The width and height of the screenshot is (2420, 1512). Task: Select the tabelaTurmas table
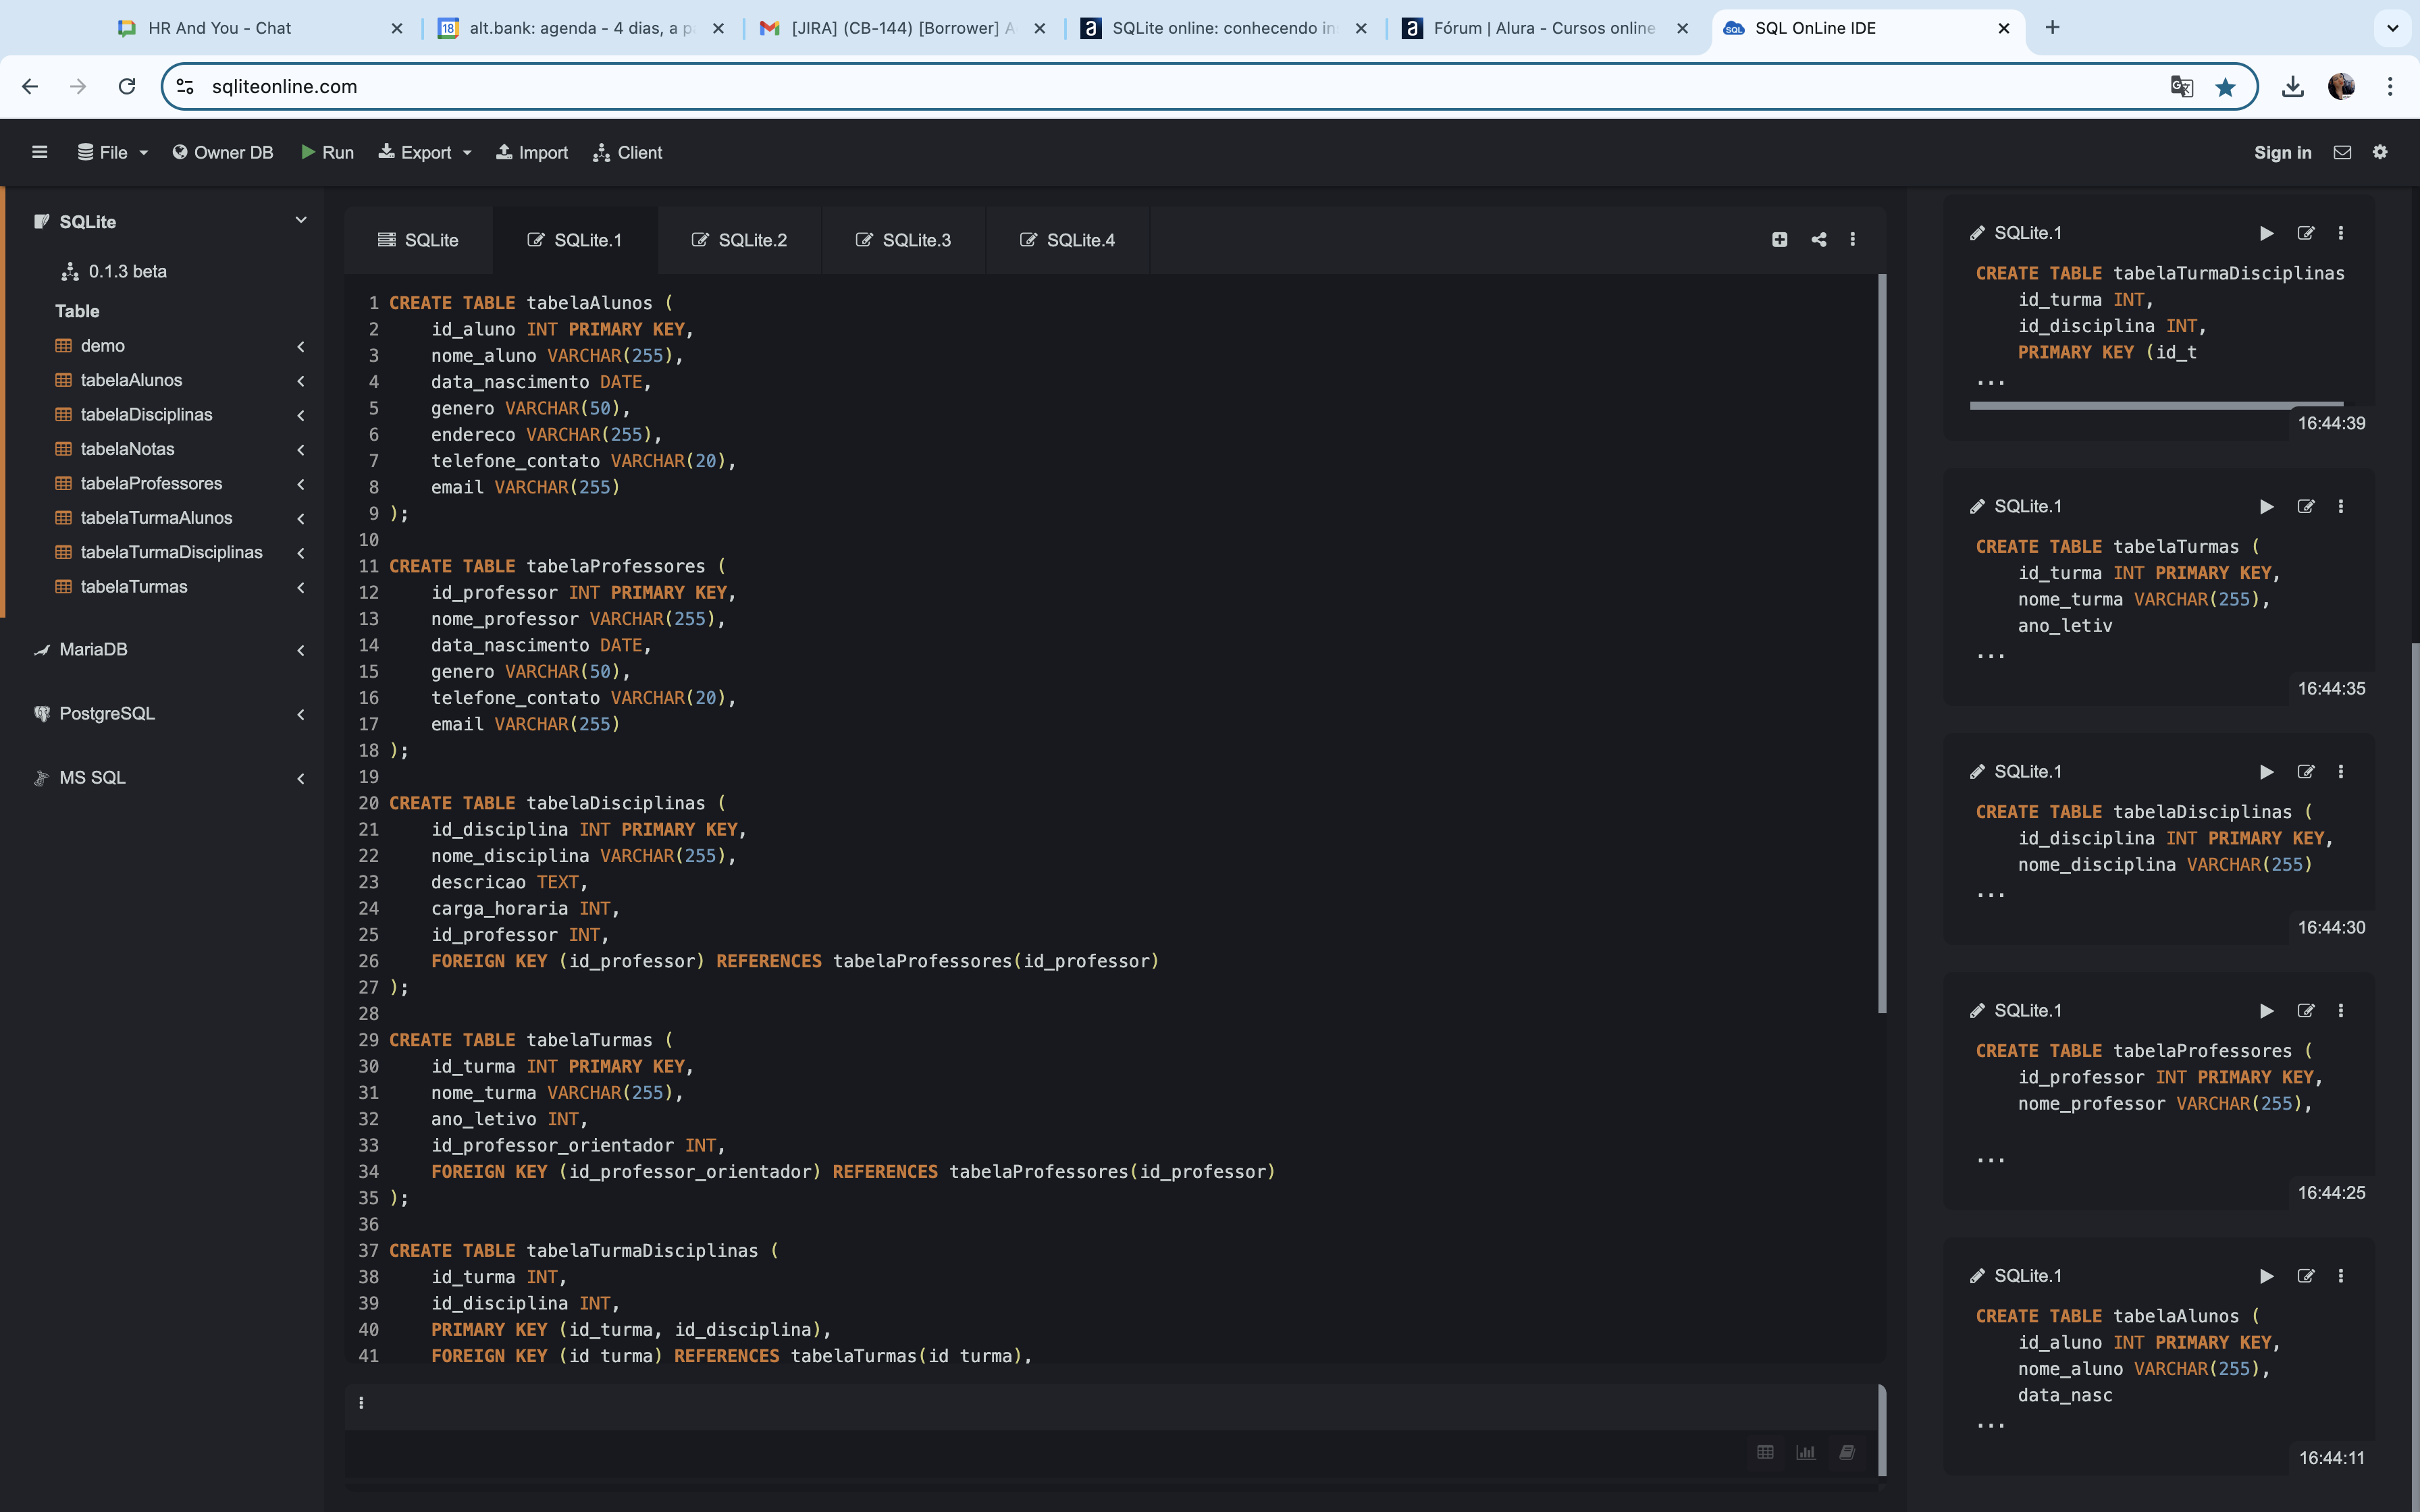coord(134,587)
